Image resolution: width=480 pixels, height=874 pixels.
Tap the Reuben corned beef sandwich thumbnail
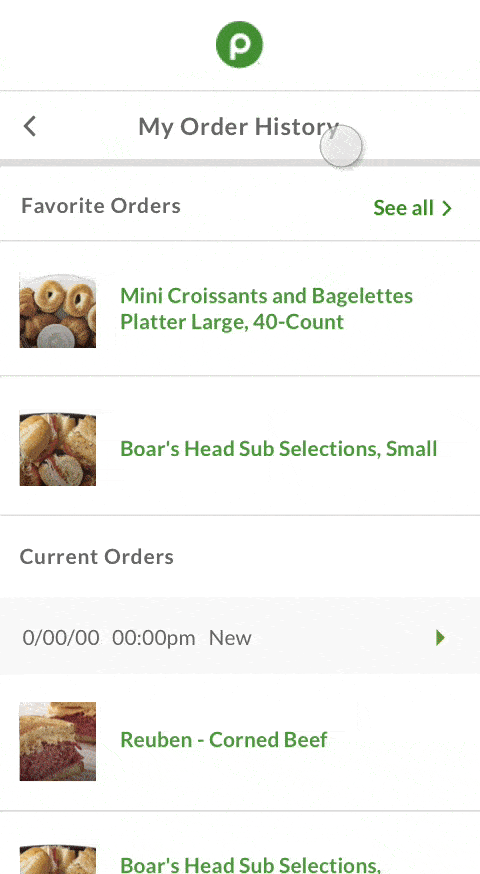(58, 741)
